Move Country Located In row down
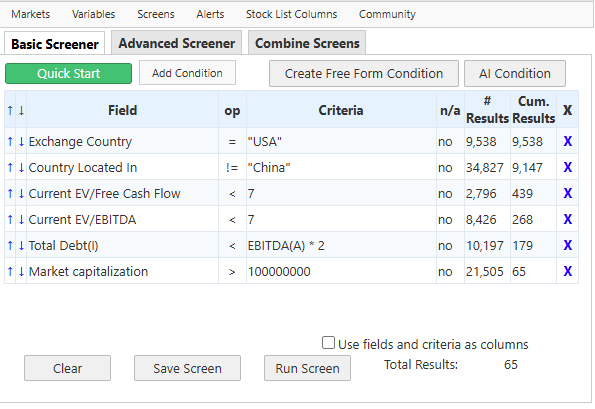The height and width of the screenshot is (409, 595). [21, 167]
